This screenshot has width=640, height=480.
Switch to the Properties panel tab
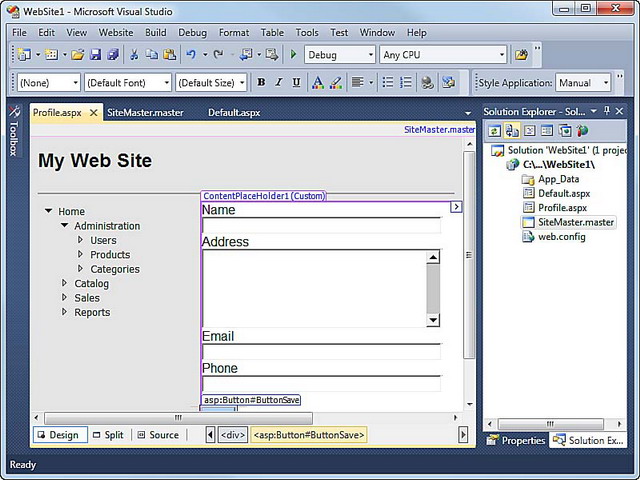click(516, 440)
